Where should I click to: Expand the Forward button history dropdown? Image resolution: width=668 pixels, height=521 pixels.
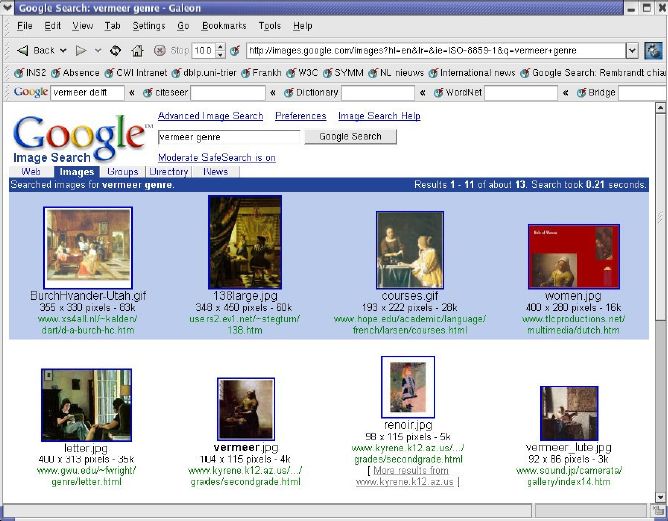98,50
